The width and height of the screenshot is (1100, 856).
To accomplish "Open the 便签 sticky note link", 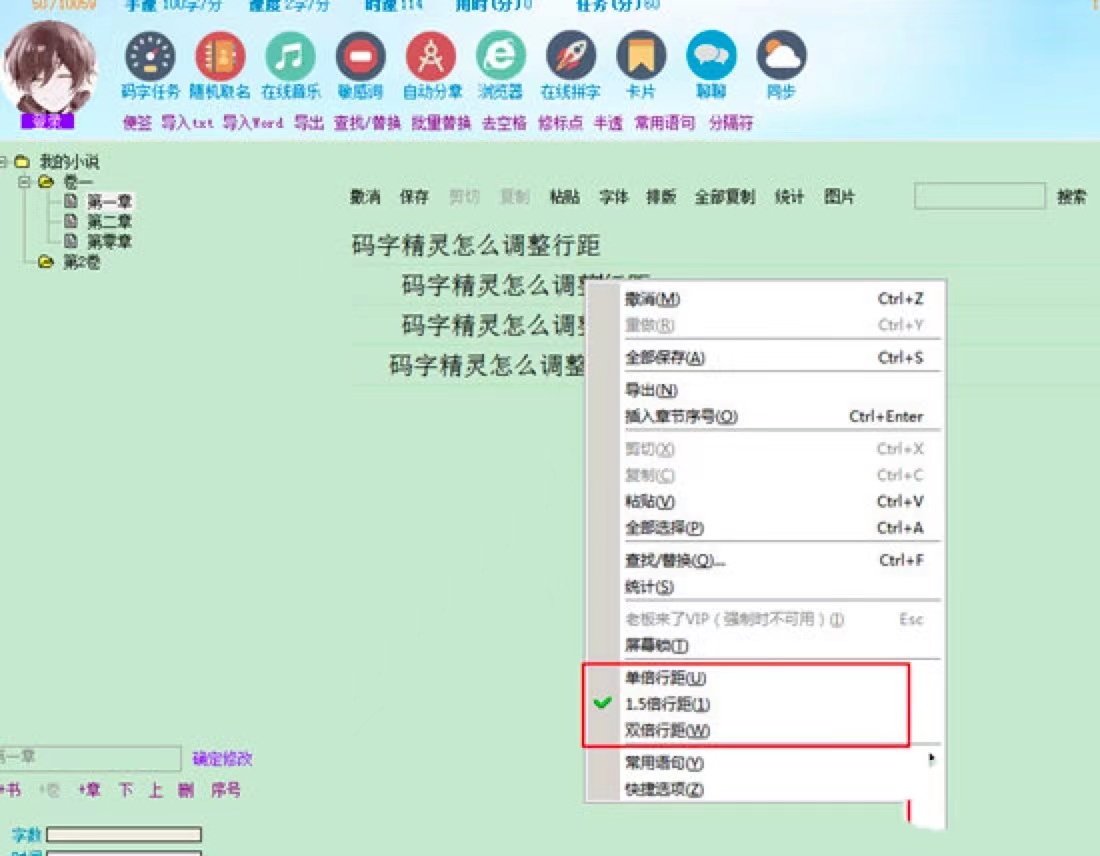I will (x=137, y=123).
